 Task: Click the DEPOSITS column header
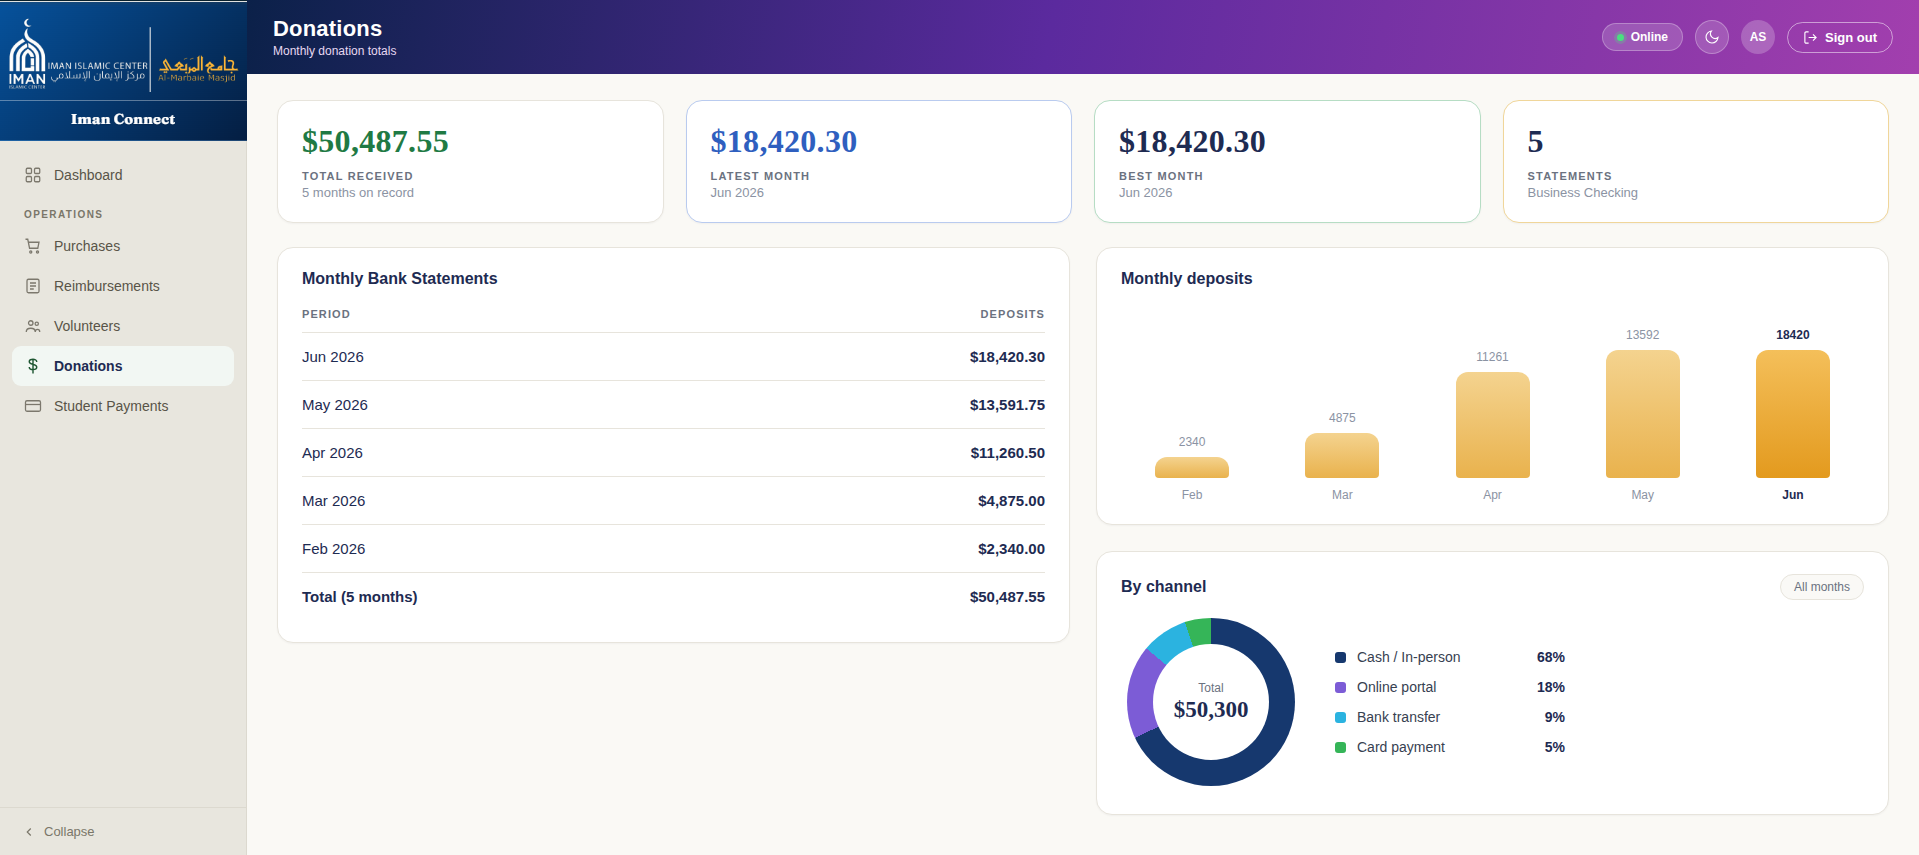pyautogui.click(x=1012, y=314)
